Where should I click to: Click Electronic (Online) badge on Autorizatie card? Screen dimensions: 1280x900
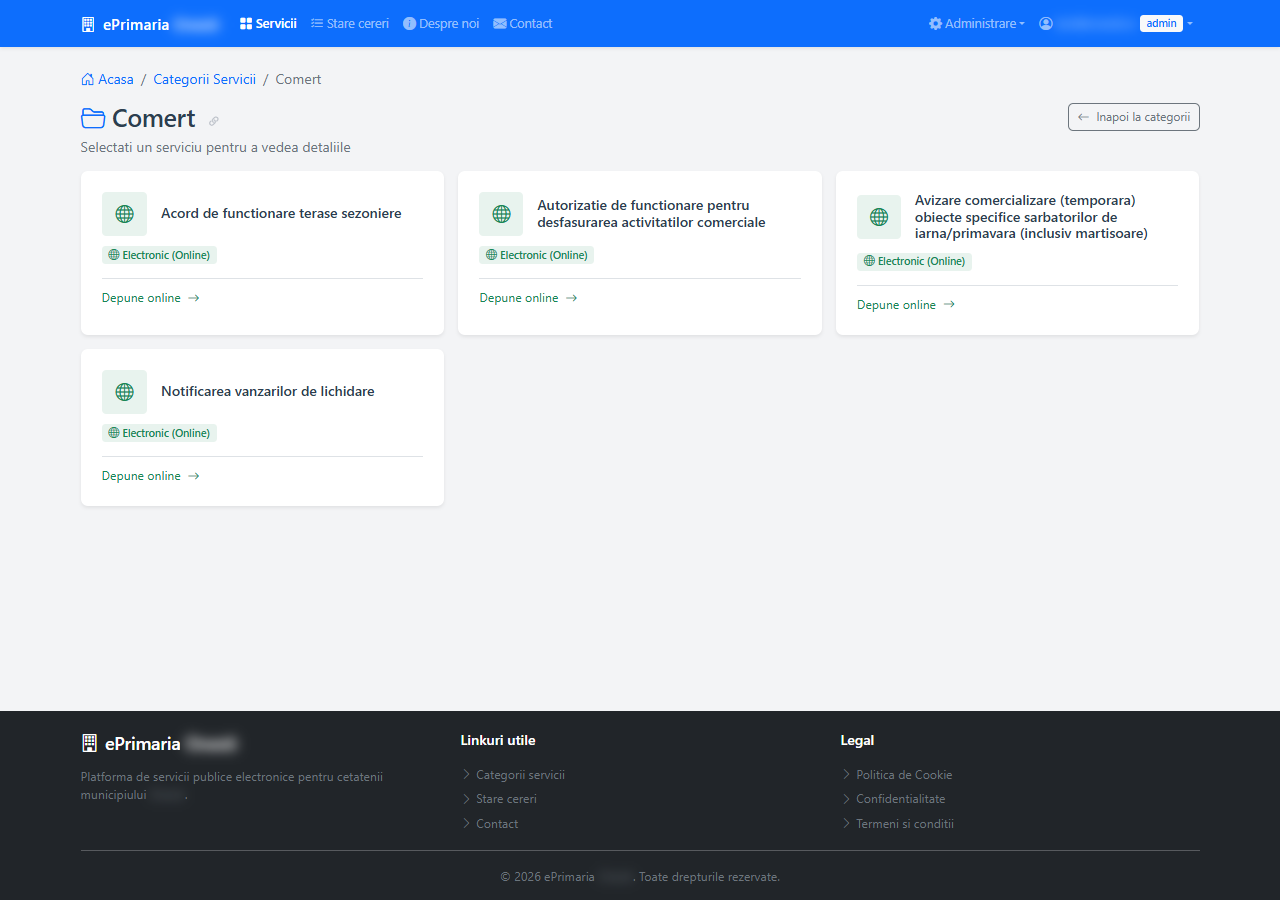click(537, 255)
